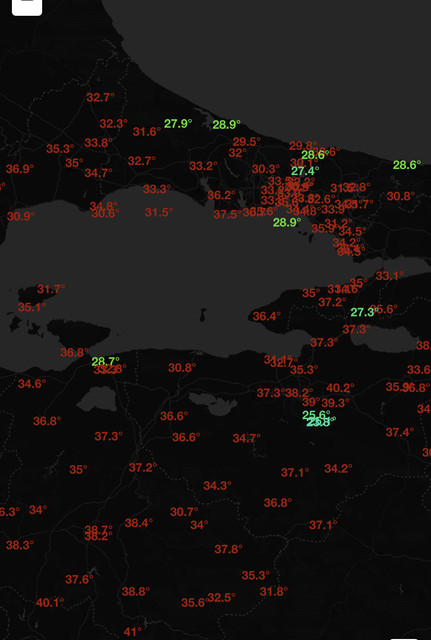Click the 37.5° station label

(227, 214)
